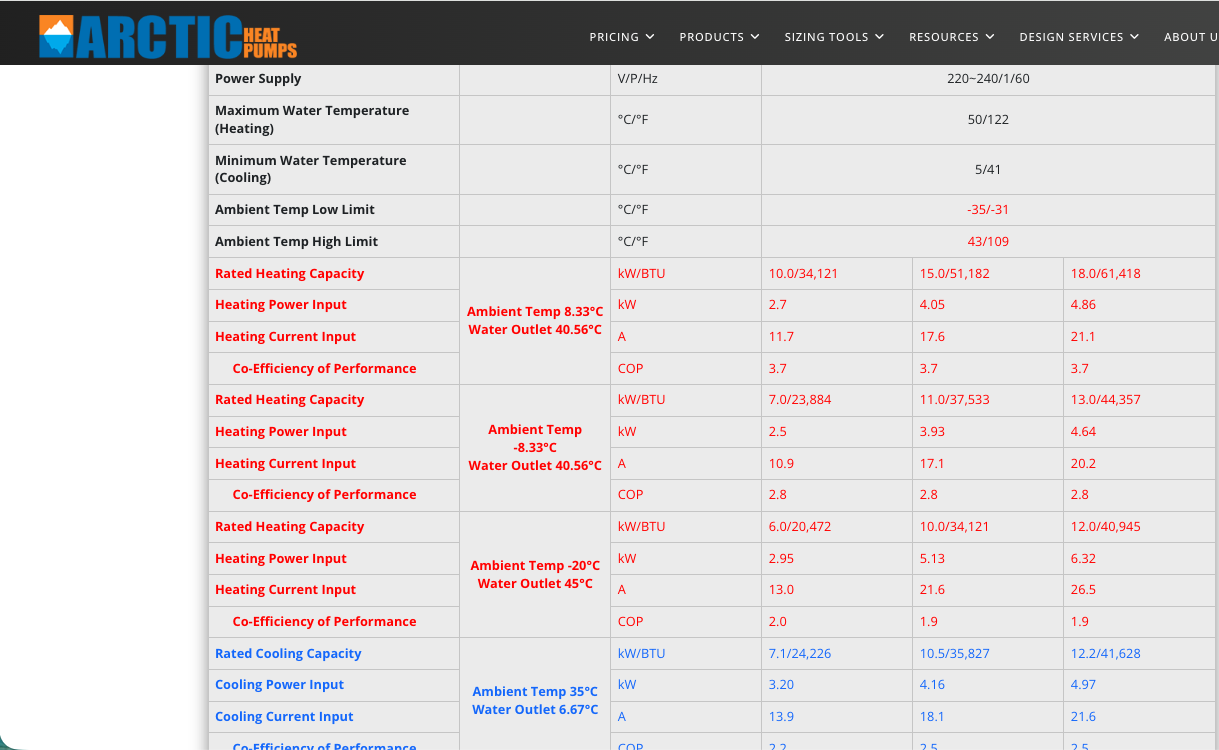Click the 10.9 heating current value
The width and height of the screenshot is (1219, 750).
pos(781,464)
